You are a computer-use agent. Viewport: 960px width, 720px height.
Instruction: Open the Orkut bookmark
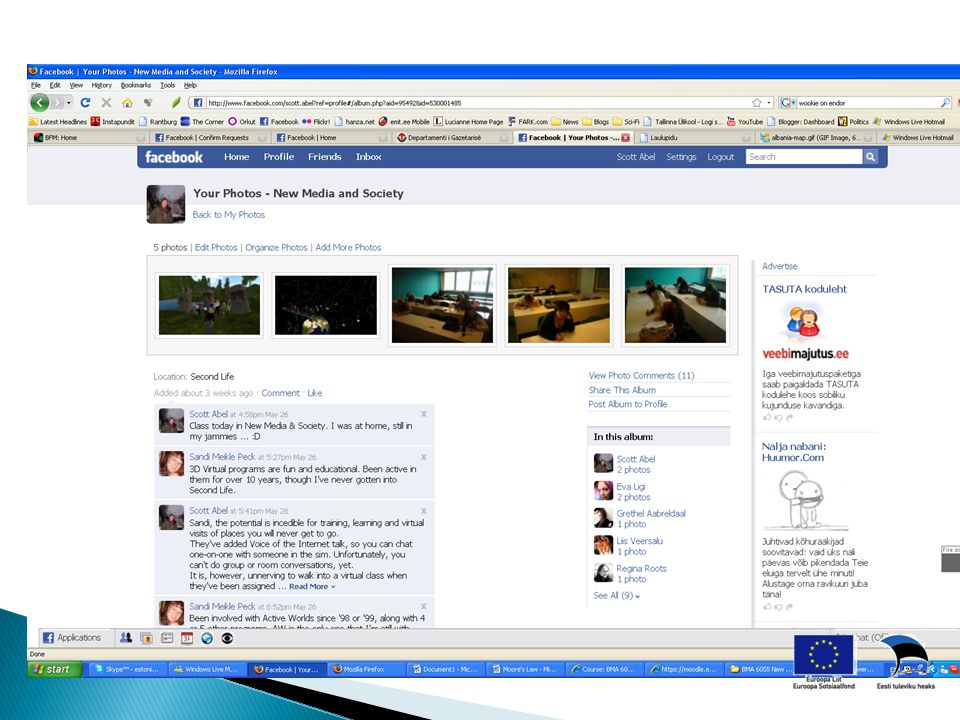coord(242,122)
